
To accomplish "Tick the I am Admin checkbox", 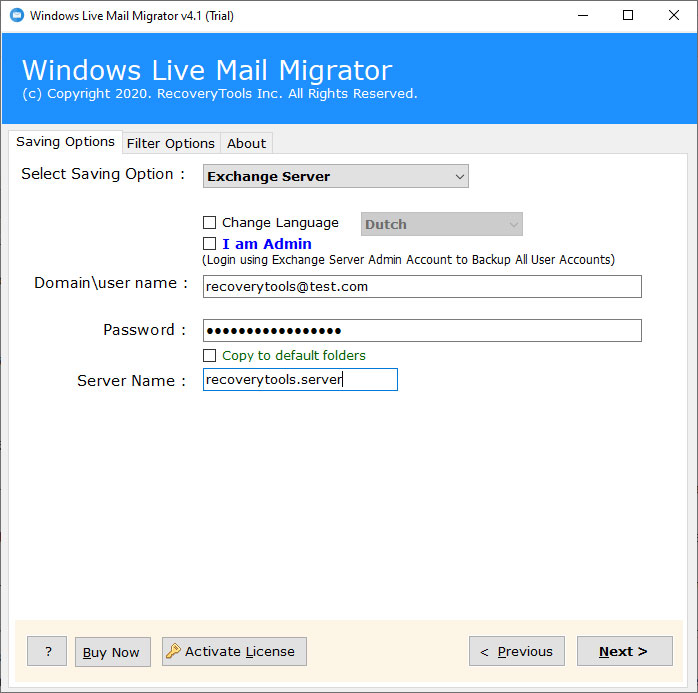I will (209, 243).
